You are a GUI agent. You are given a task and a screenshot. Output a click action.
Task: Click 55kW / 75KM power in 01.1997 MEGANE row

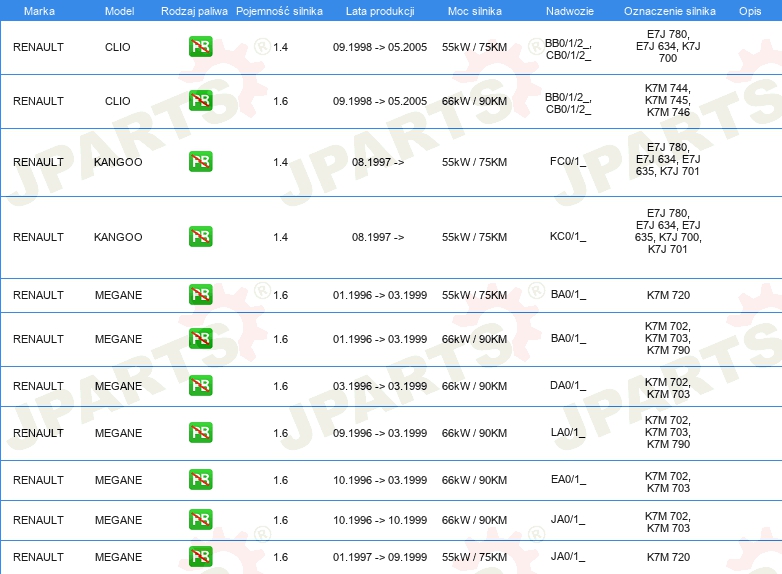click(474, 557)
